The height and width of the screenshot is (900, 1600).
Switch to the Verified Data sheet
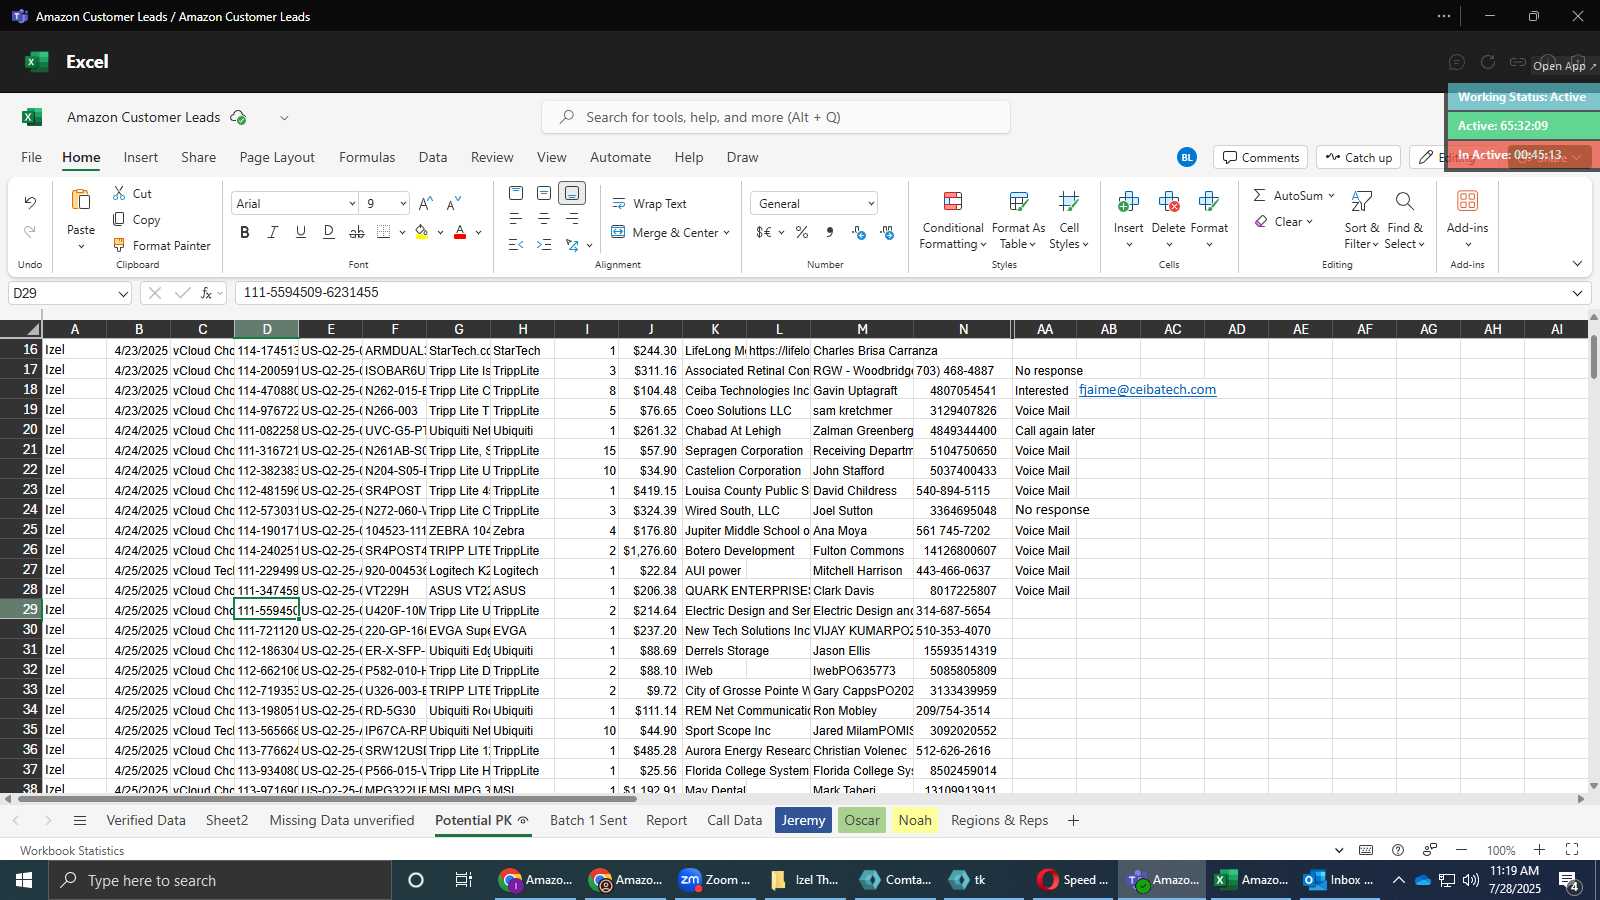point(146,820)
